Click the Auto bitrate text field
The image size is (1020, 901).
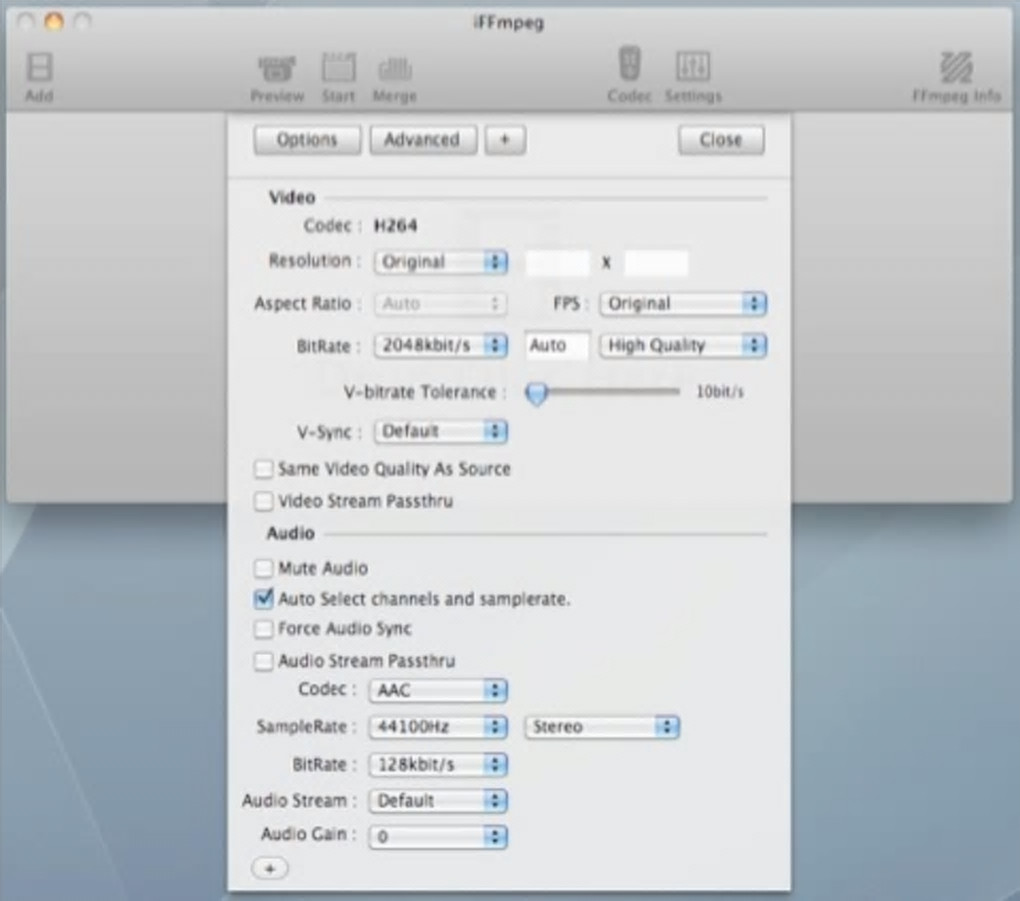click(x=557, y=345)
